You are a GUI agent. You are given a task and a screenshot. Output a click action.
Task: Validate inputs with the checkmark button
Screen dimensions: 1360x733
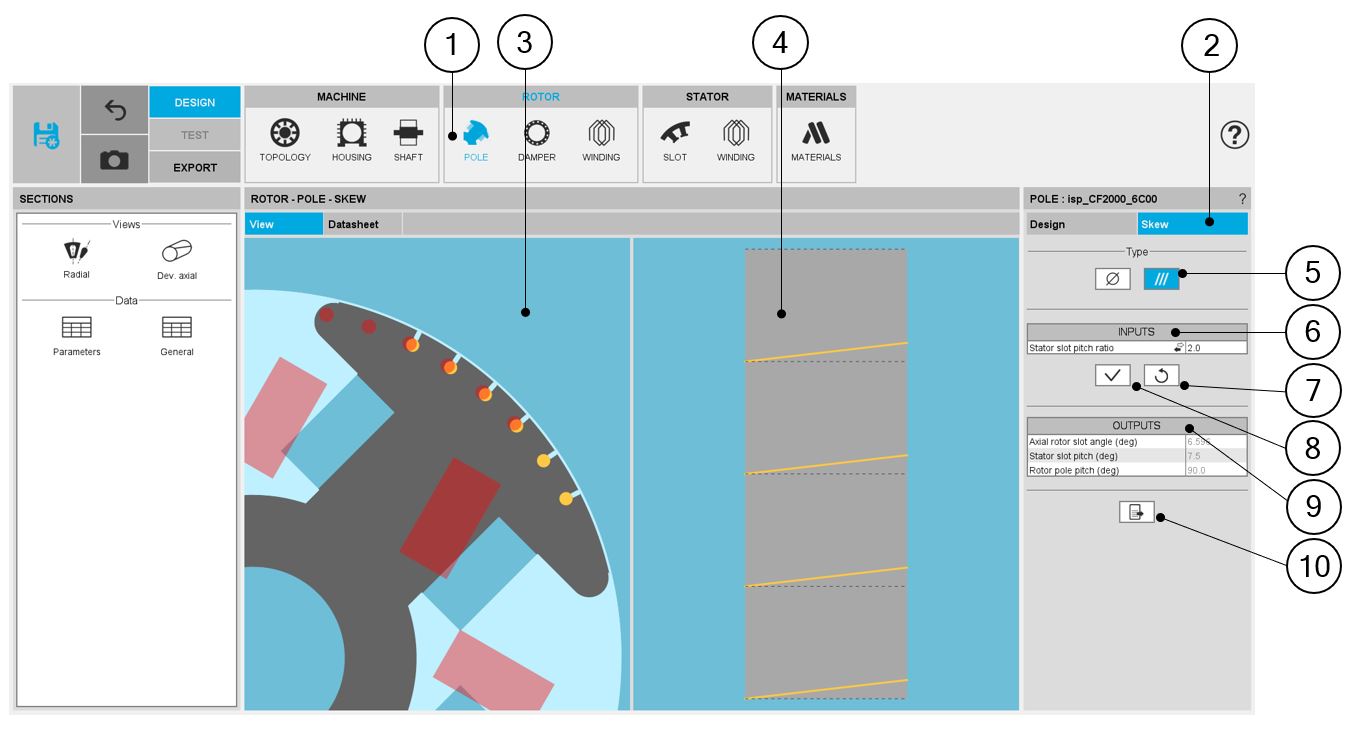pos(1112,376)
